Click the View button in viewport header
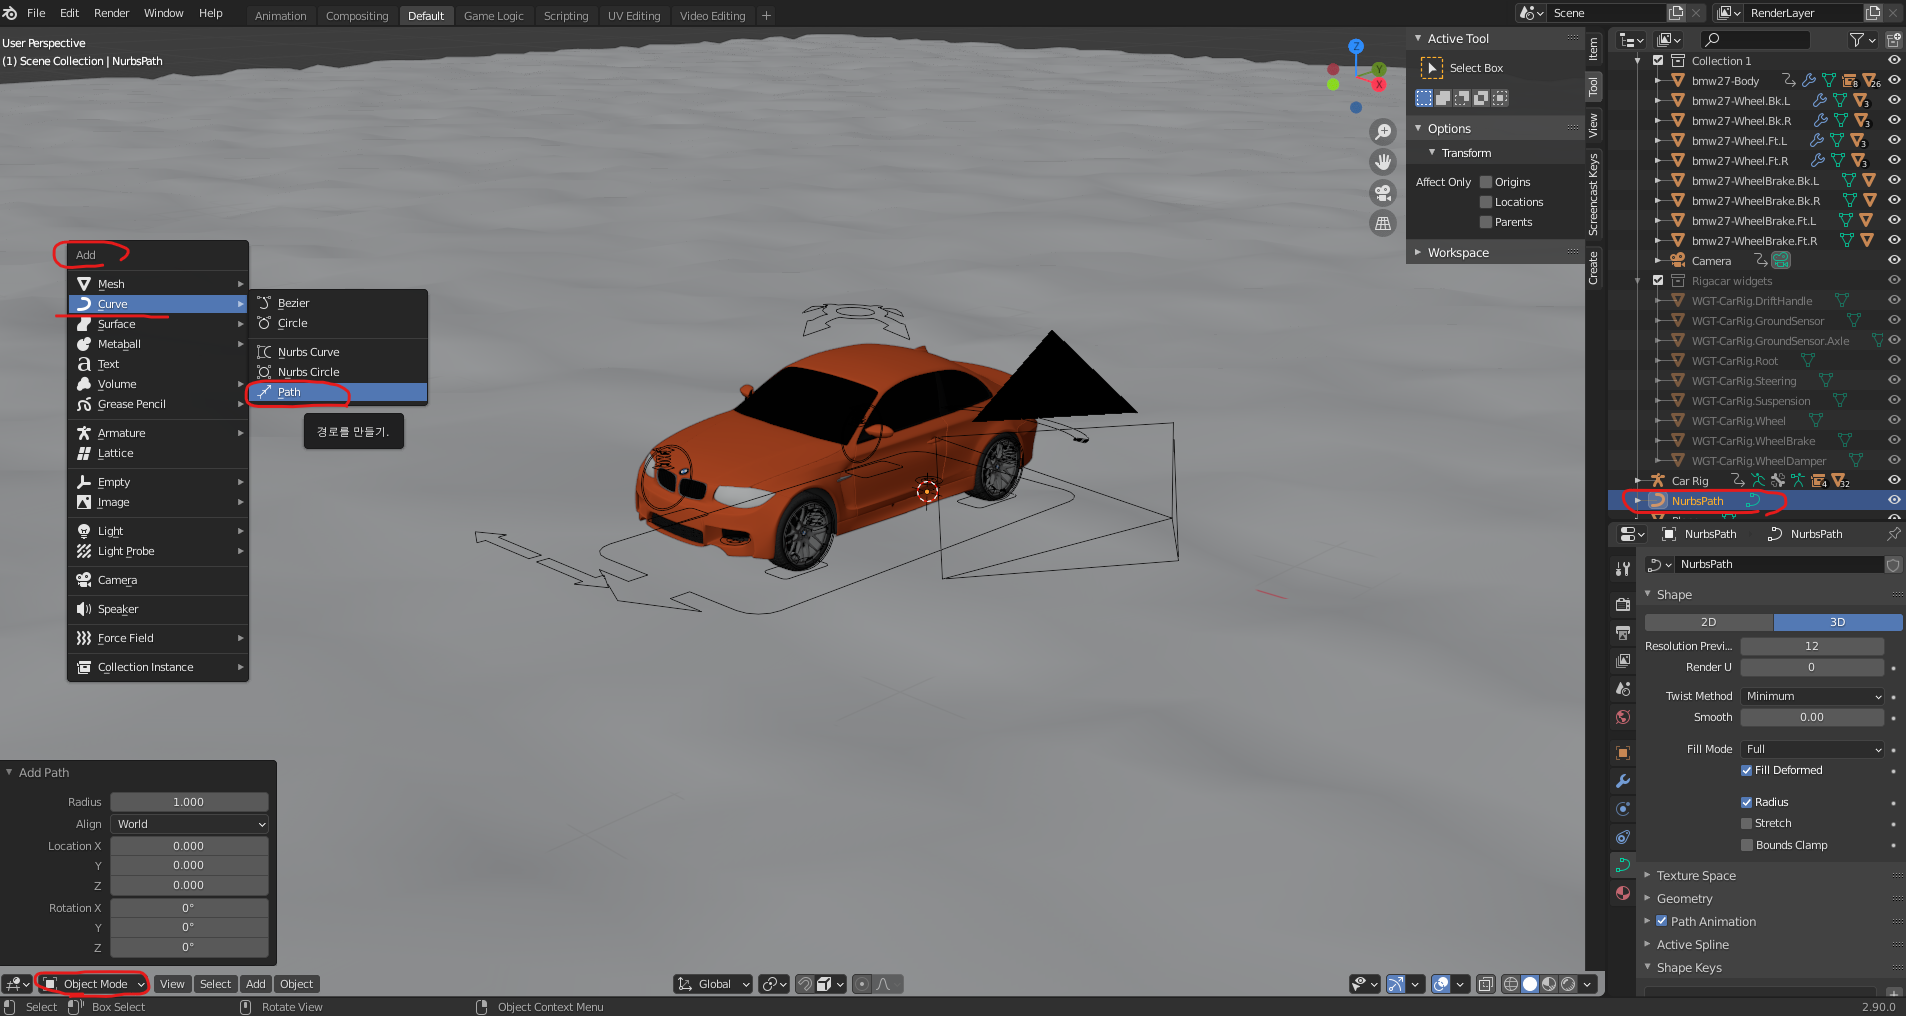Image resolution: width=1906 pixels, height=1016 pixels. [172, 984]
